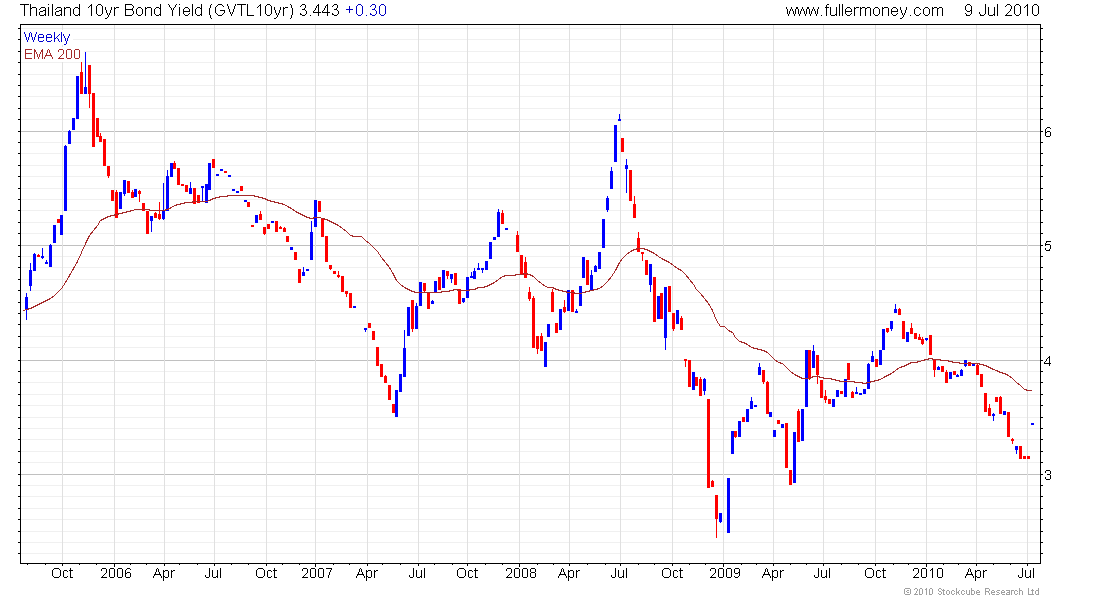
Task: Click the 'Jul' label between 2008 and 2009
Action: pos(619,573)
